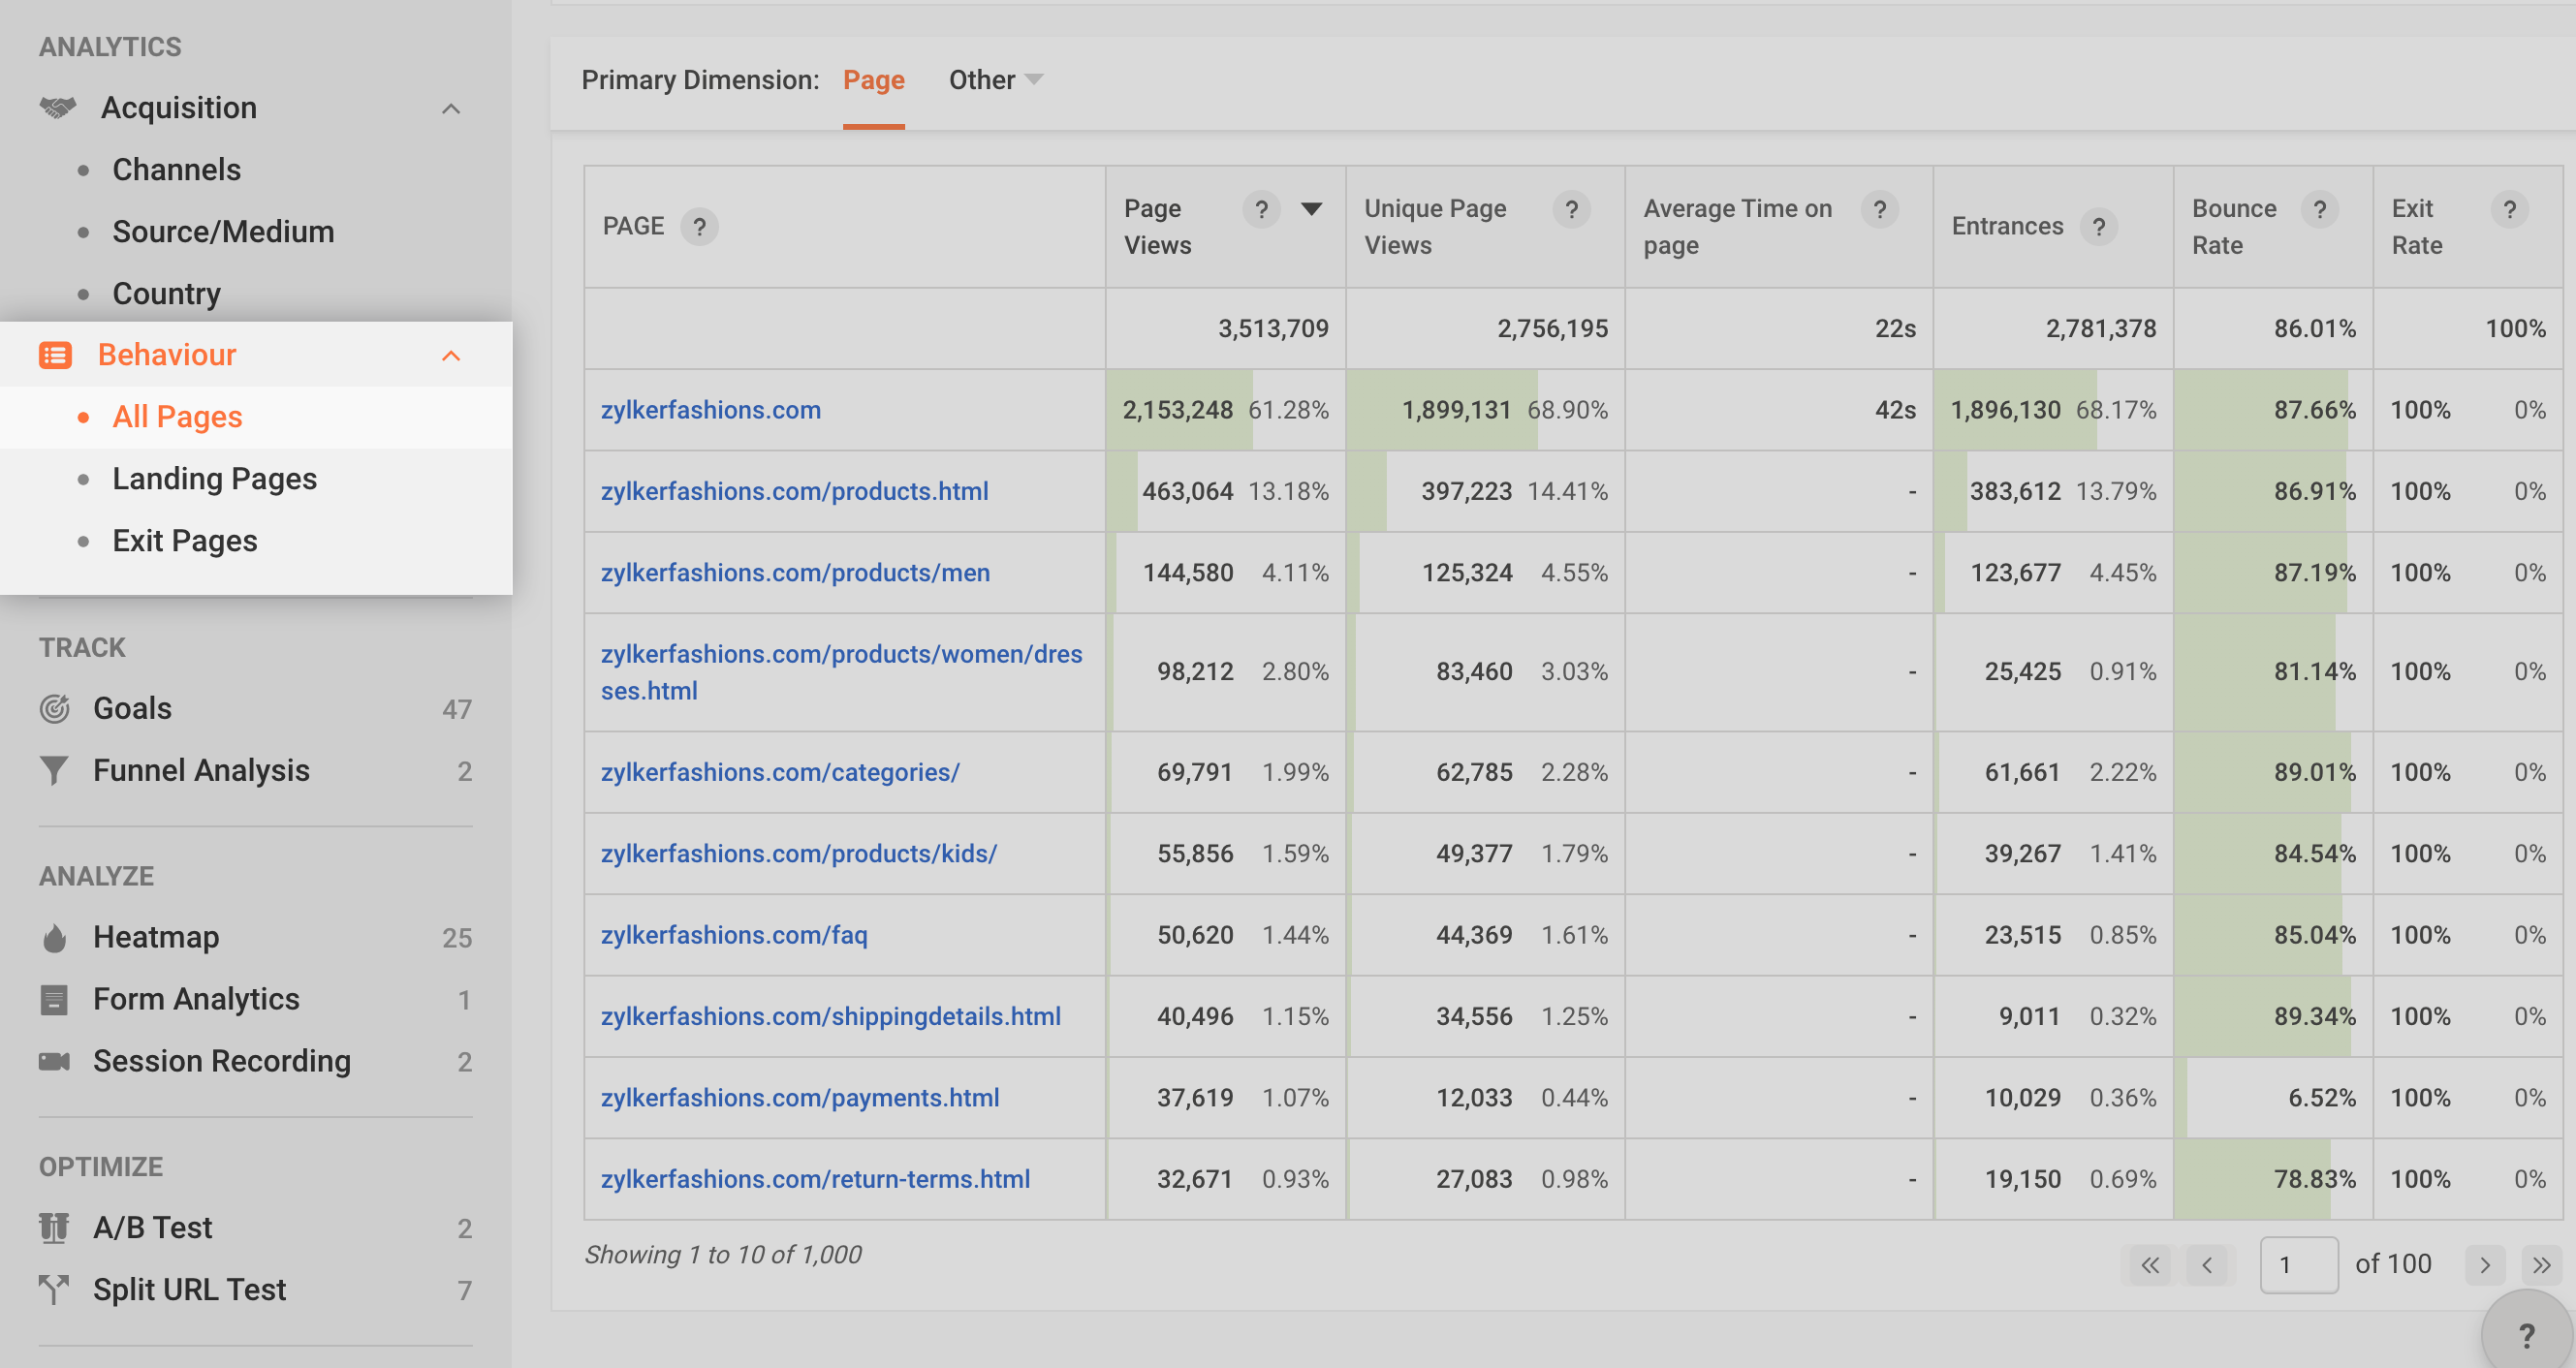This screenshot has width=2576, height=1368.
Task: Click the Goals target icon
Action: (x=55, y=708)
